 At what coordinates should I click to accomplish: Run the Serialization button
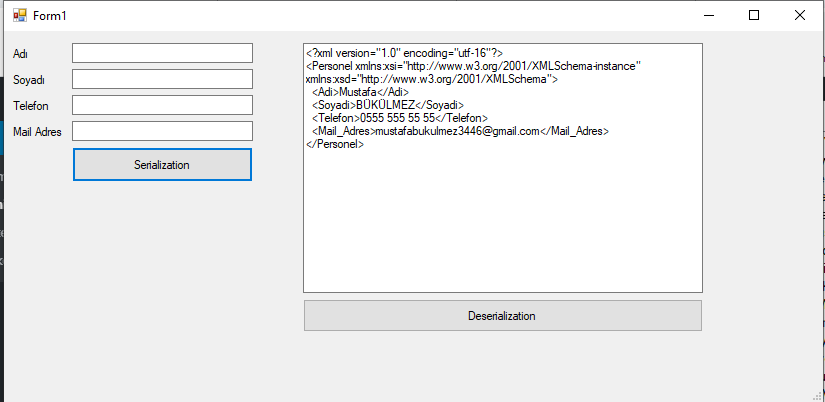(162, 165)
